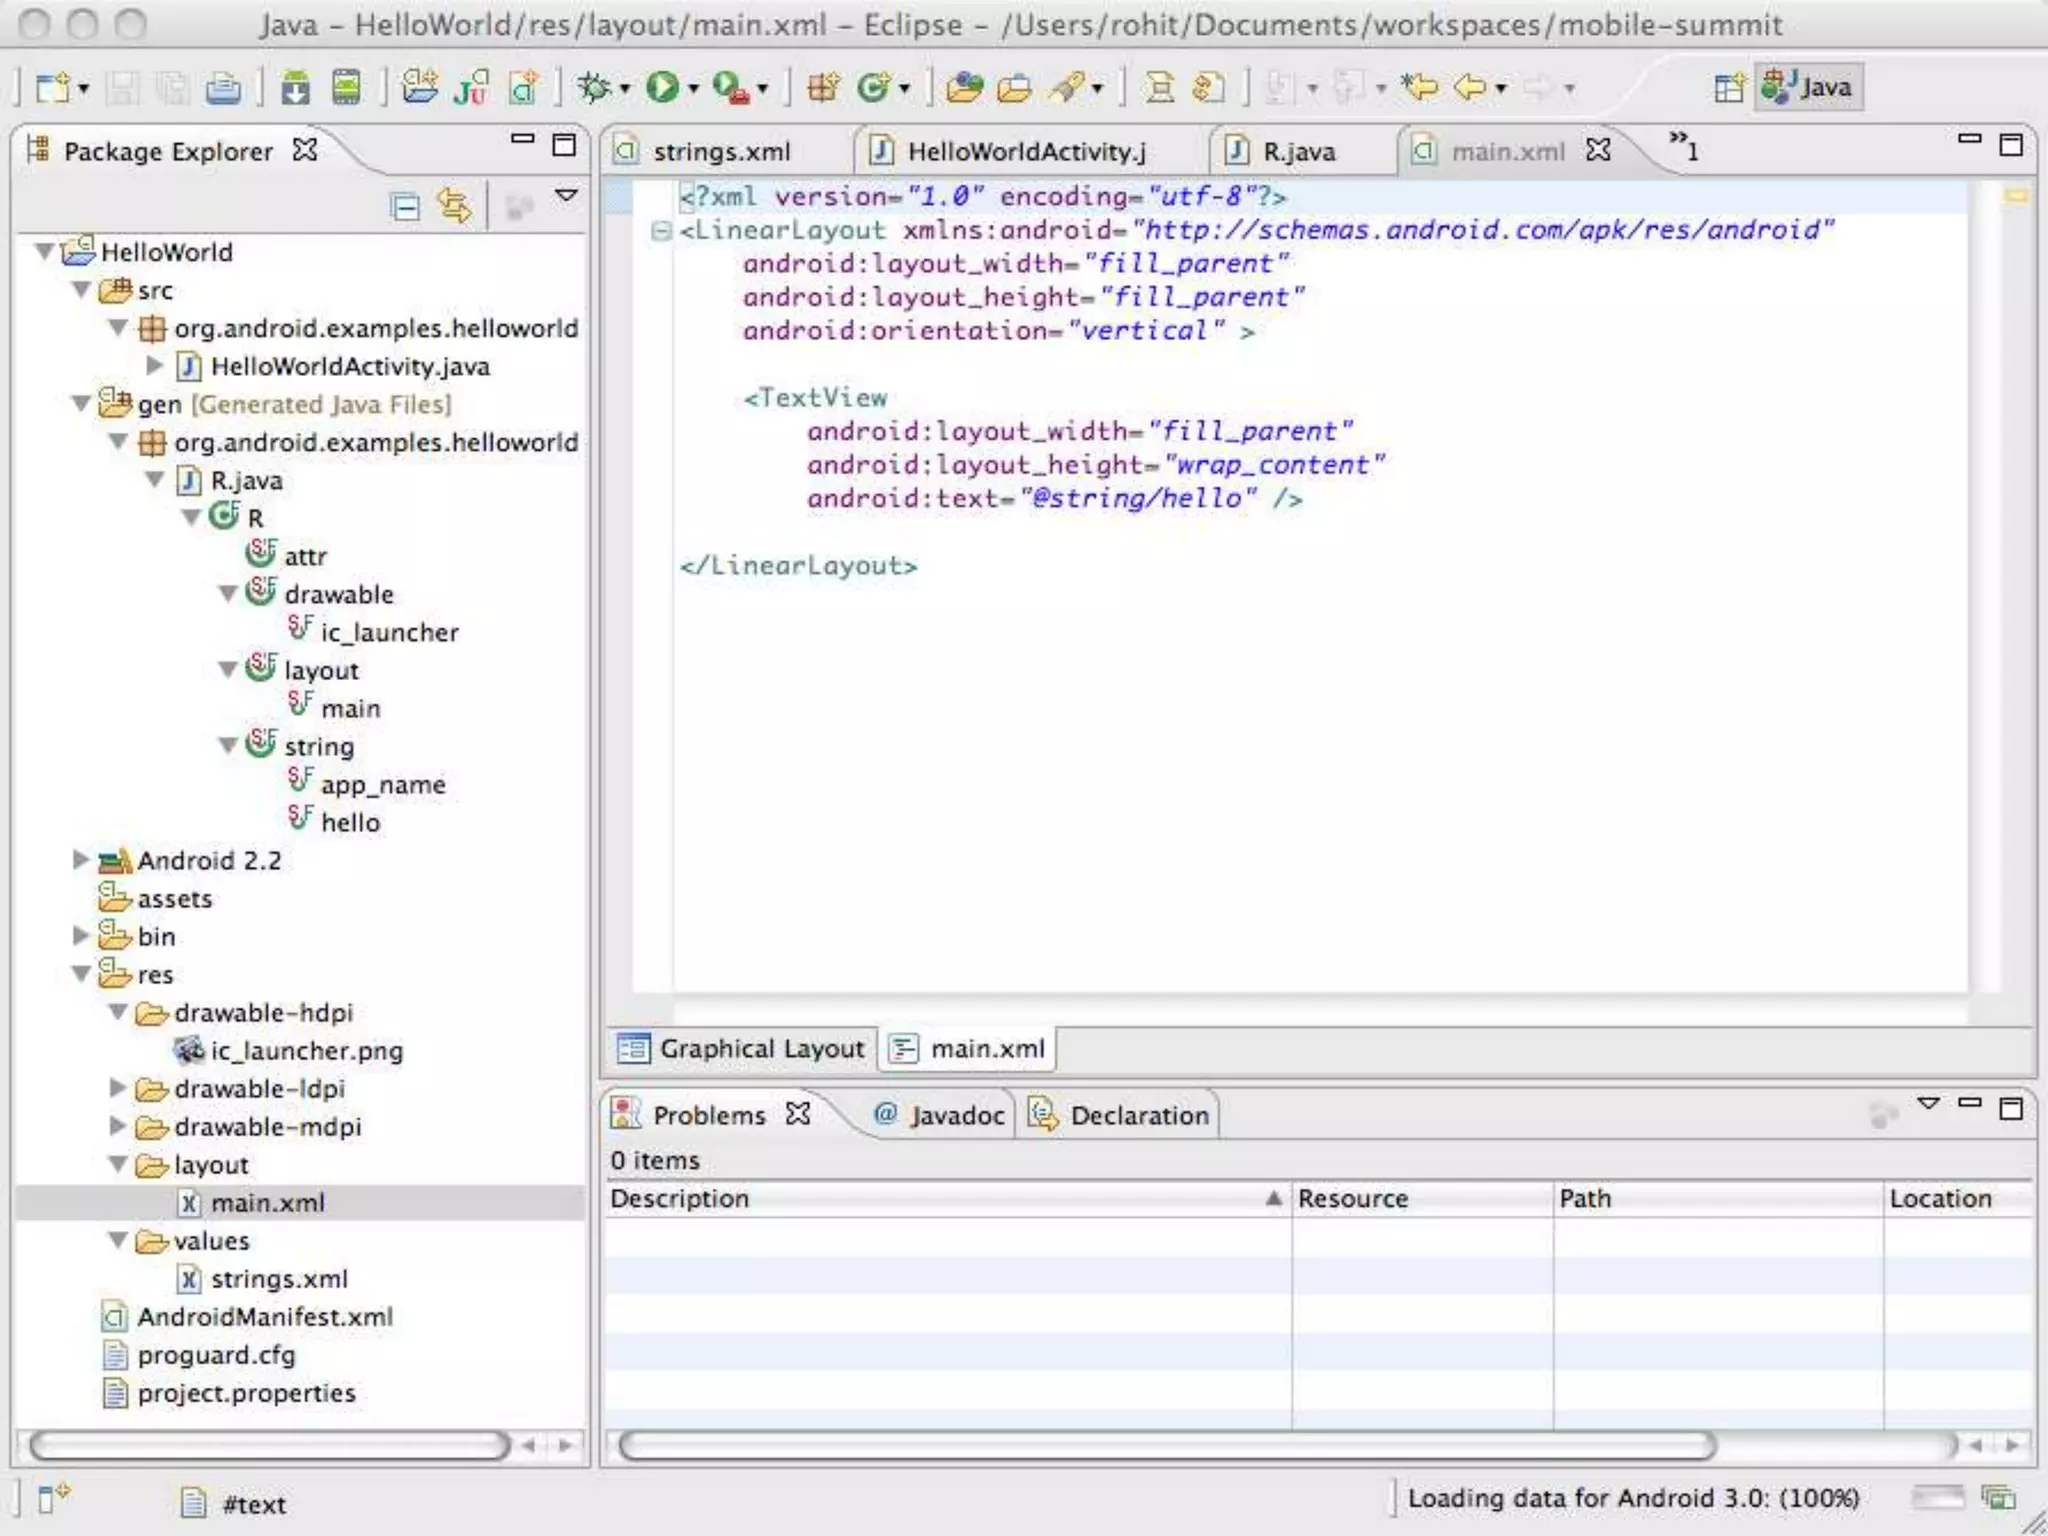2048x1536 pixels.
Task: Switch to the R.java editor tab
Action: (x=1298, y=151)
